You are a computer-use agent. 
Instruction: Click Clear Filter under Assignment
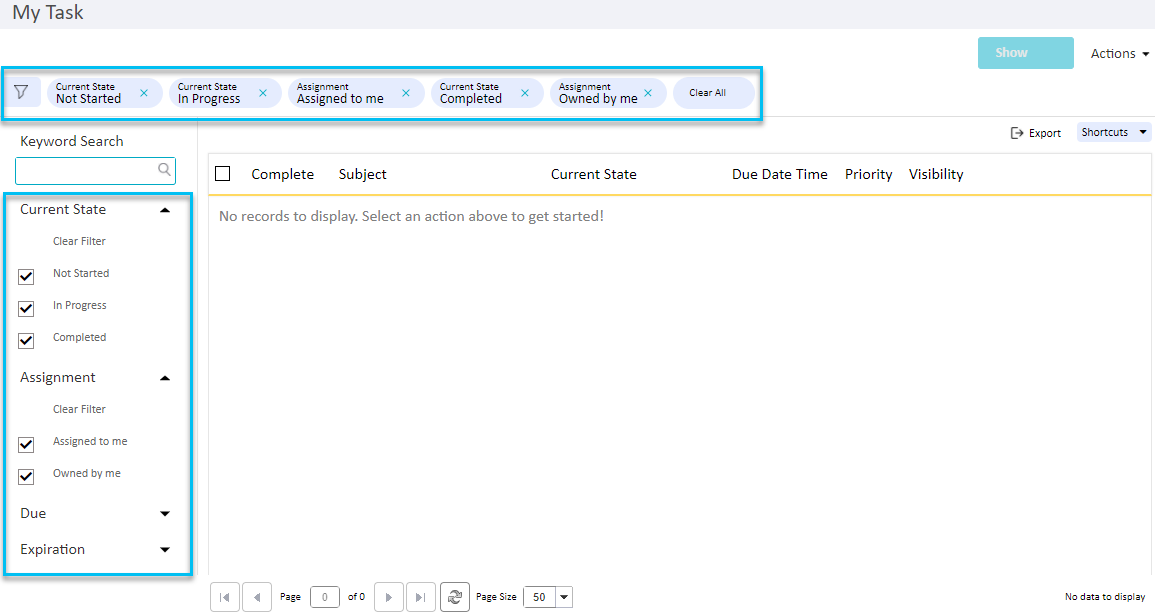pyautogui.click(x=79, y=408)
